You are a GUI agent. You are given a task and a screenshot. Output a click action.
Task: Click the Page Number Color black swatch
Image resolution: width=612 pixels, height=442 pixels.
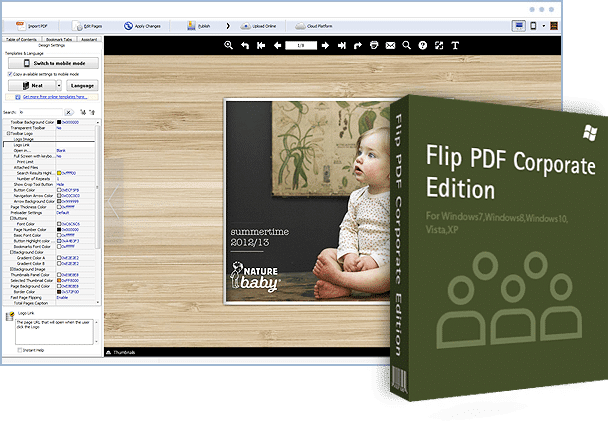[x=59, y=230]
